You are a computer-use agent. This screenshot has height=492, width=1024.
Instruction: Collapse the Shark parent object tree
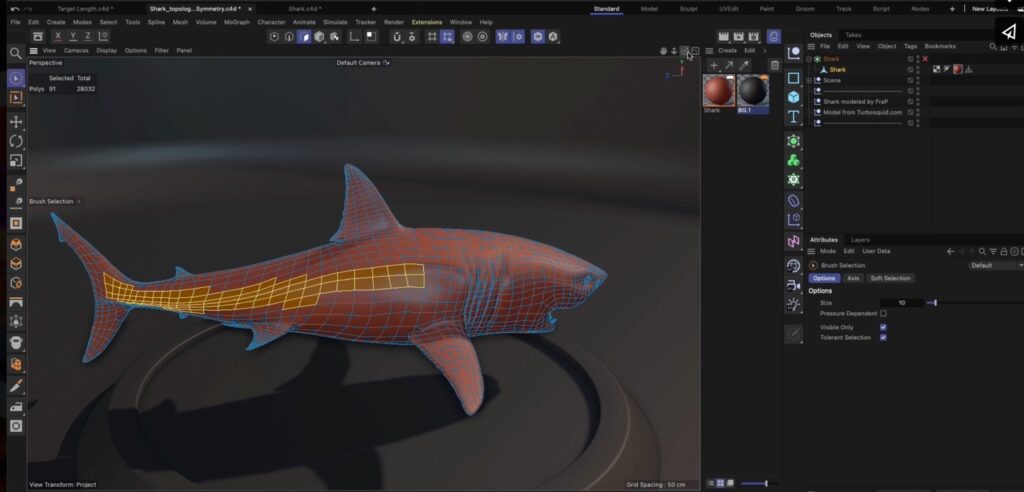[808, 59]
